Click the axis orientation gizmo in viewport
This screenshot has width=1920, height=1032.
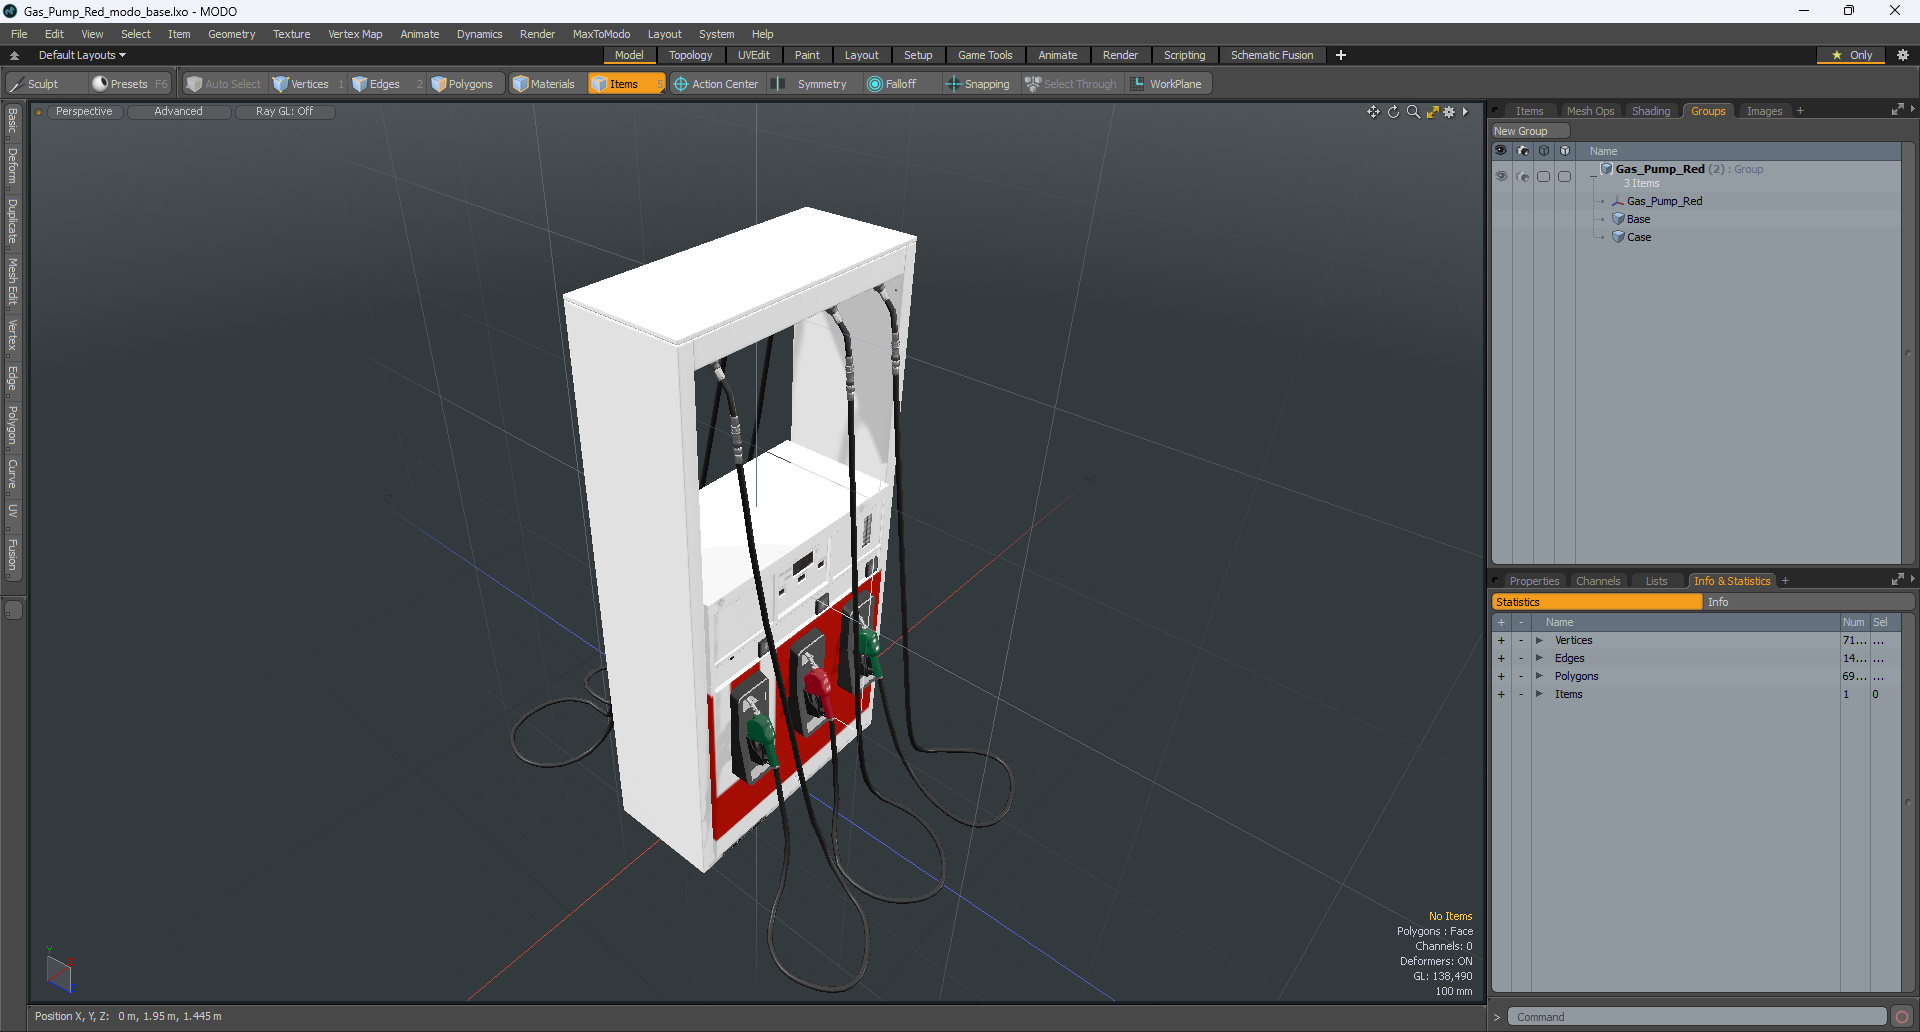[60, 971]
